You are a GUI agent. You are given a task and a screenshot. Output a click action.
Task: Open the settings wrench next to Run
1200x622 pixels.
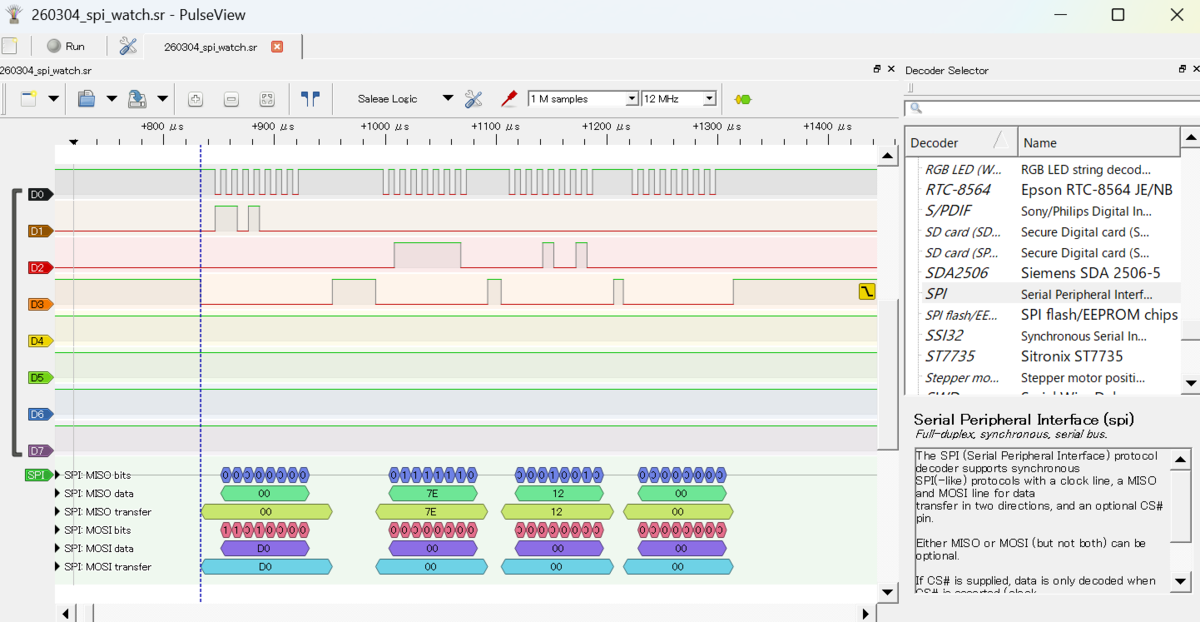coord(128,46)
